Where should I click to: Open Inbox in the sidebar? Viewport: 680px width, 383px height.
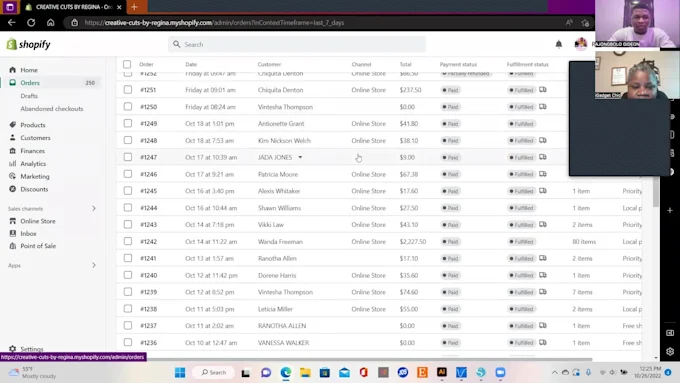point(28,233)
